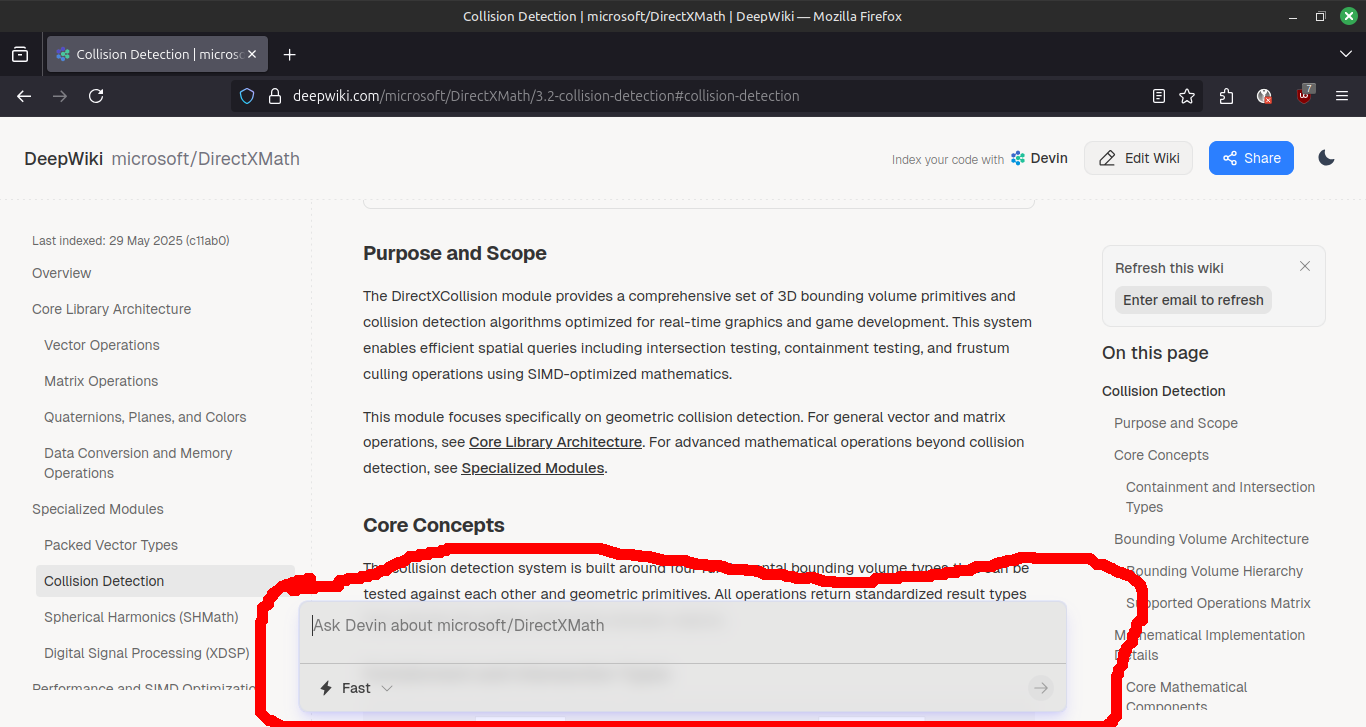Focus the Ask Devin input field
1366x727 pixels.
[x=680, y=627]
